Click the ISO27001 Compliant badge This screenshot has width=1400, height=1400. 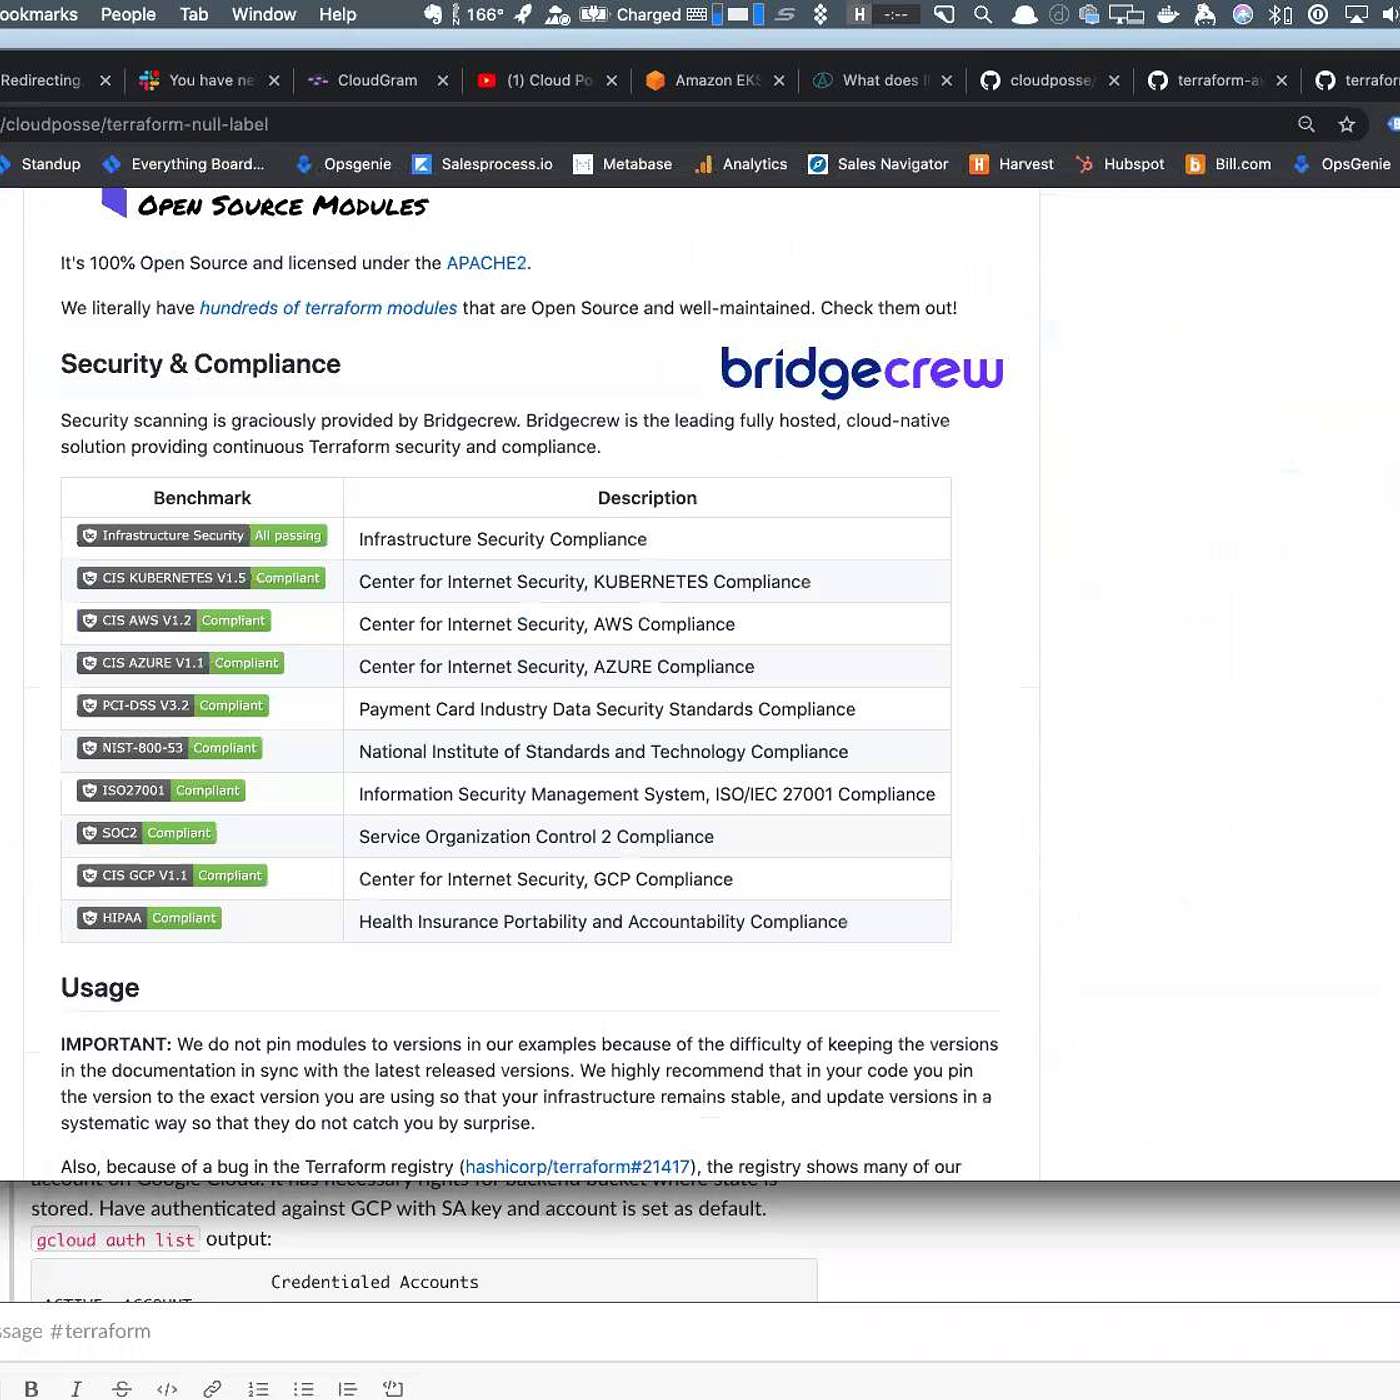[x=161, y=791]
